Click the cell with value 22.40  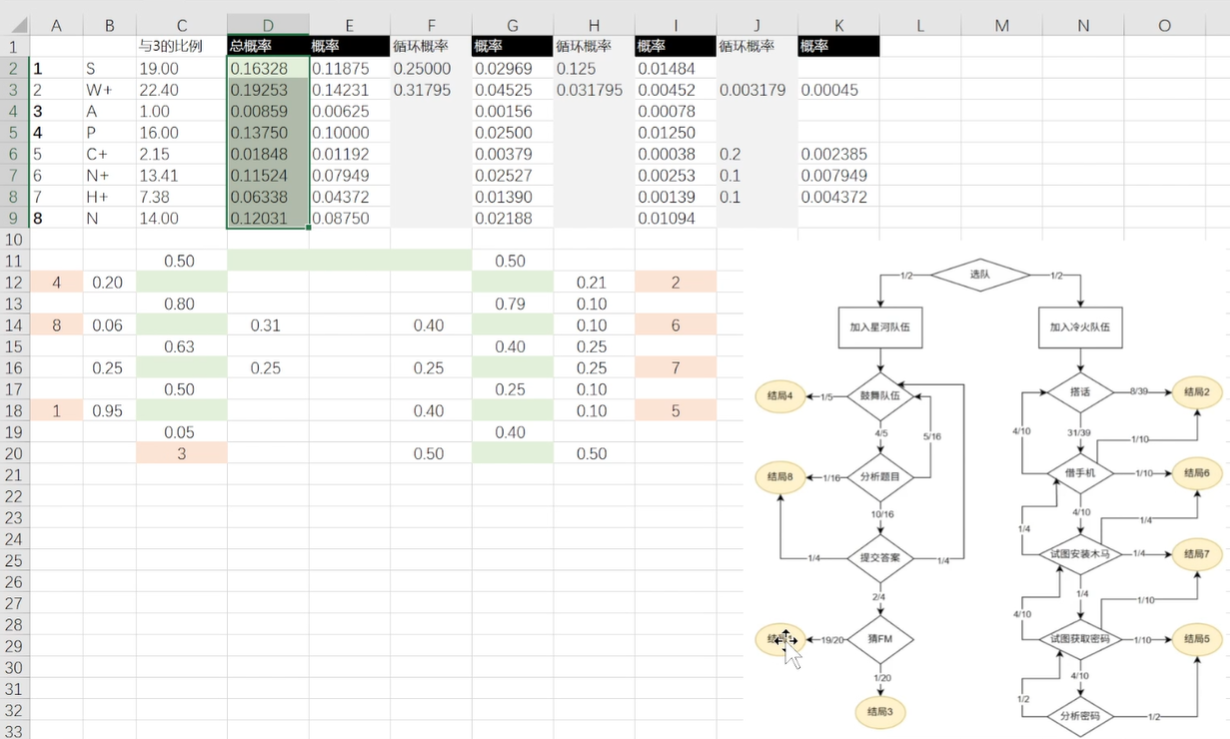[x=181, y=90]
